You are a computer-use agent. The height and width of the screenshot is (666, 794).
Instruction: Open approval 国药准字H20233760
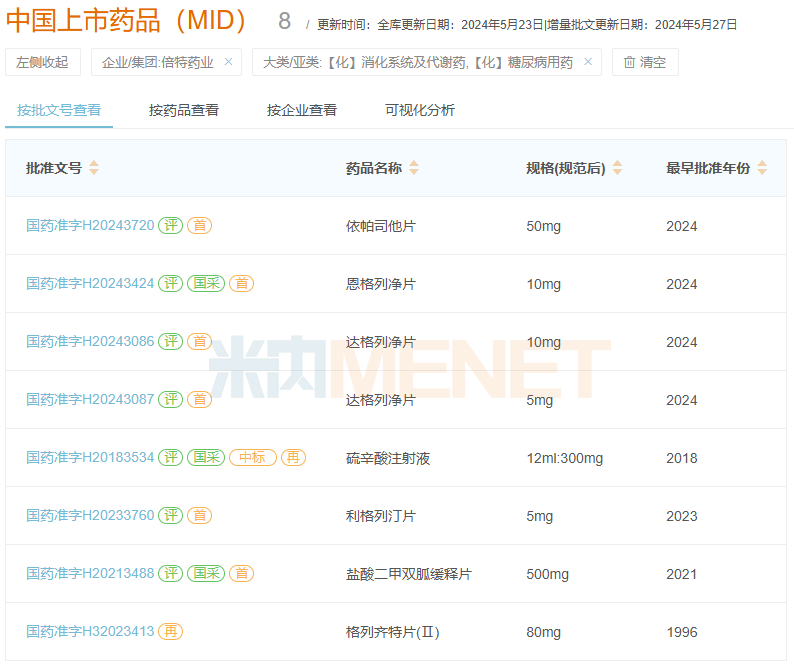(x=90, y=516)
